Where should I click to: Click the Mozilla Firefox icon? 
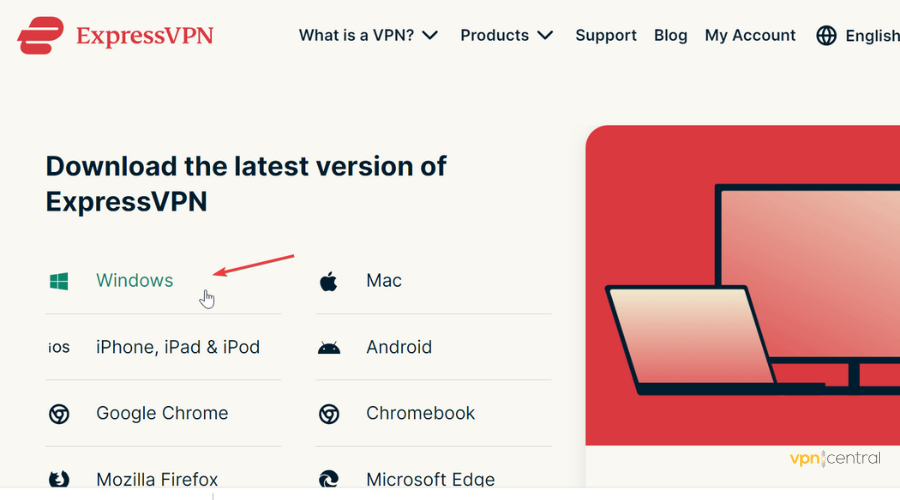tap(59, 479)
